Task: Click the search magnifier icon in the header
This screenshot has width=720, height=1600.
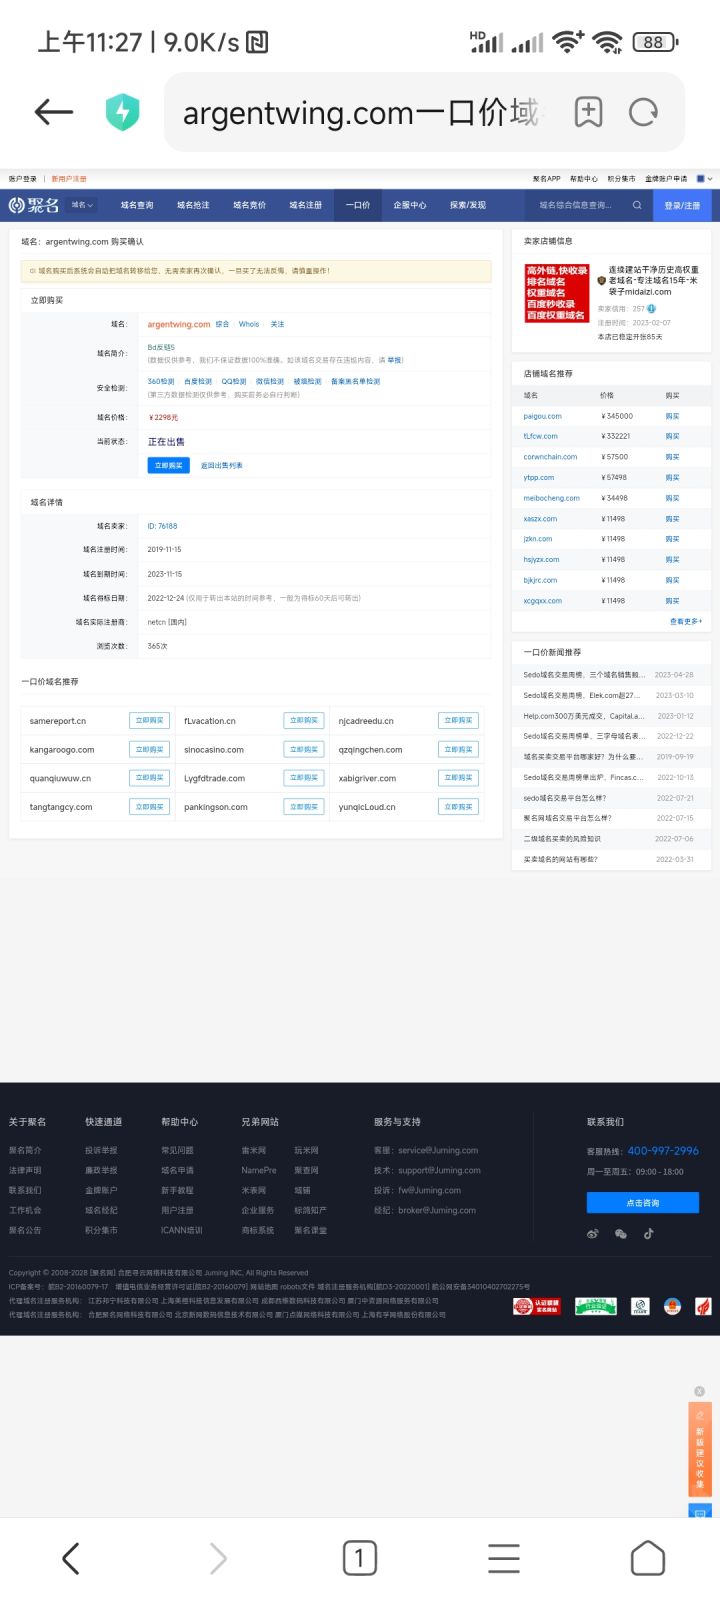Action: (x=637, y=205)
